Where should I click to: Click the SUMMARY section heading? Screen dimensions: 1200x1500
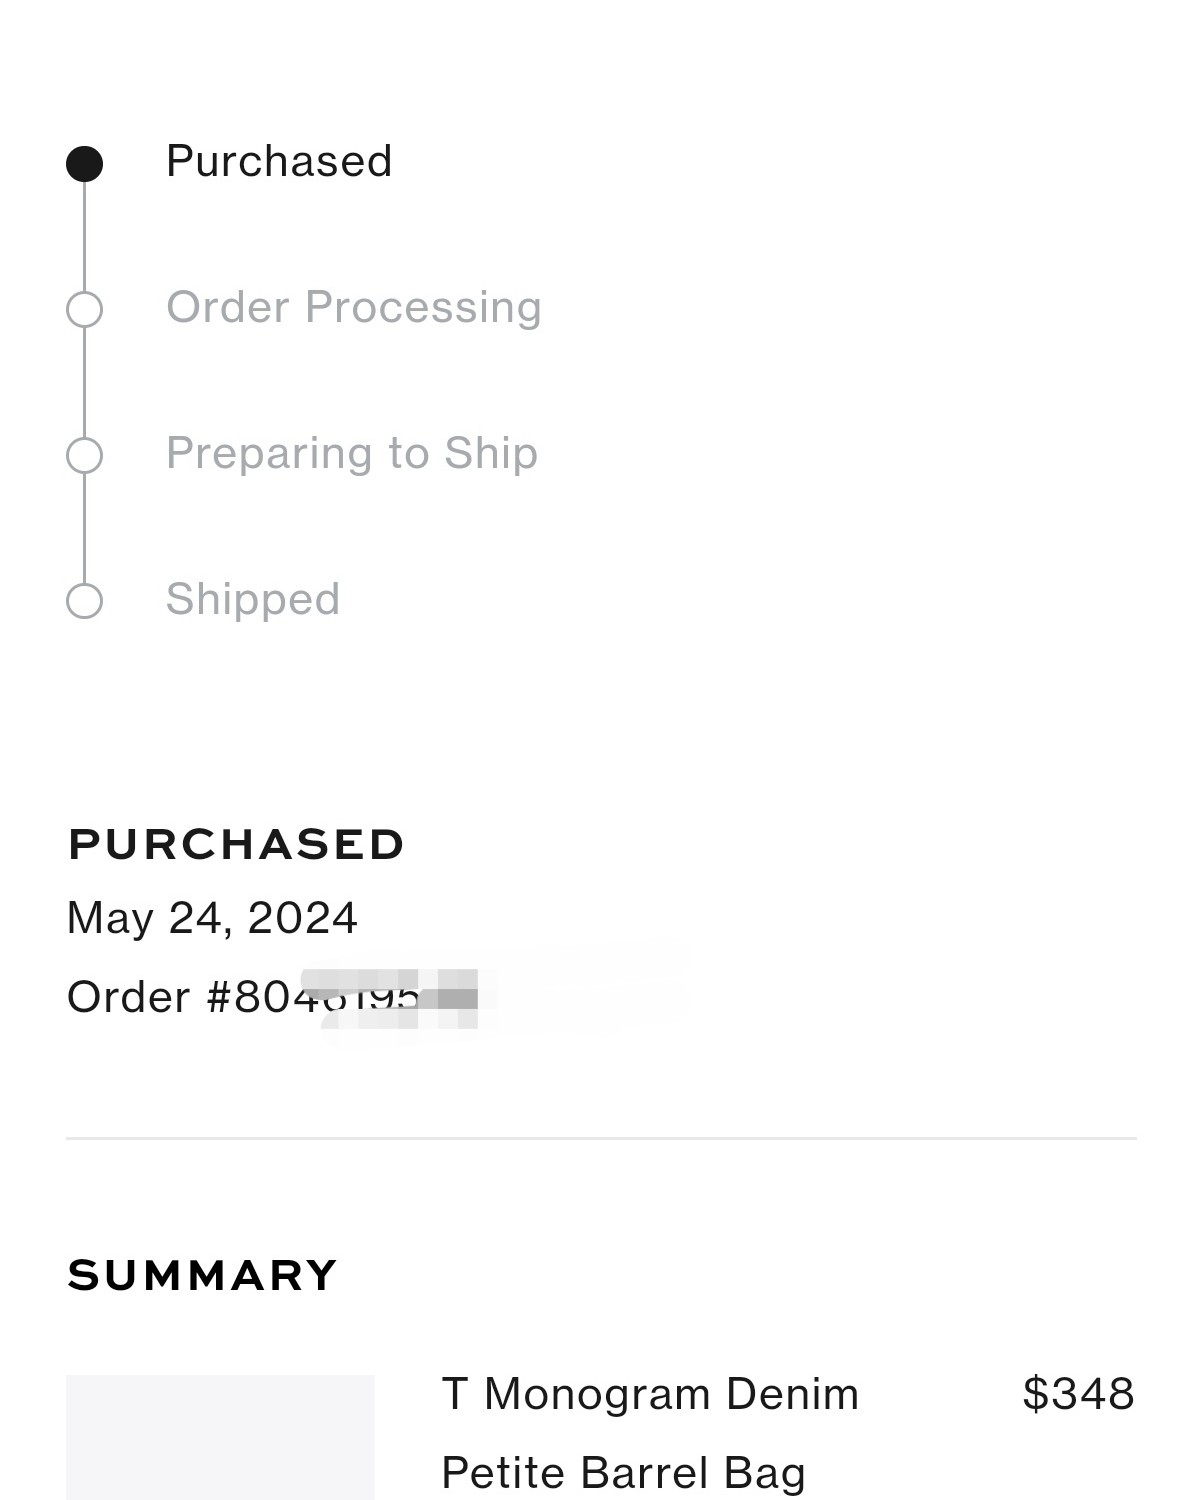(202, 1275)
